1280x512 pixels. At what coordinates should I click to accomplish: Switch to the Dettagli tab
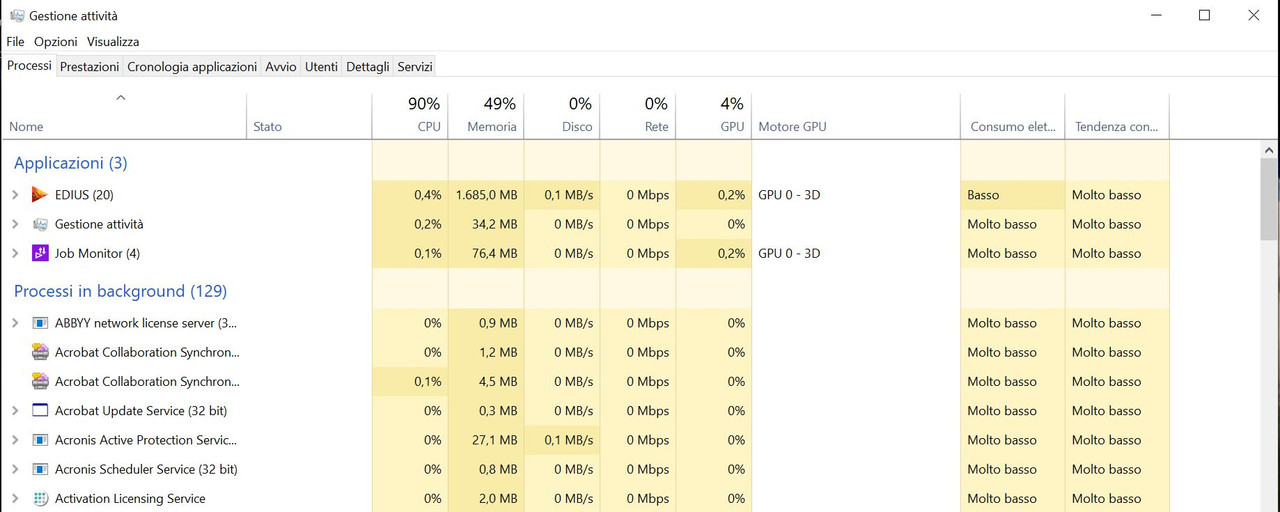[368, 67]
